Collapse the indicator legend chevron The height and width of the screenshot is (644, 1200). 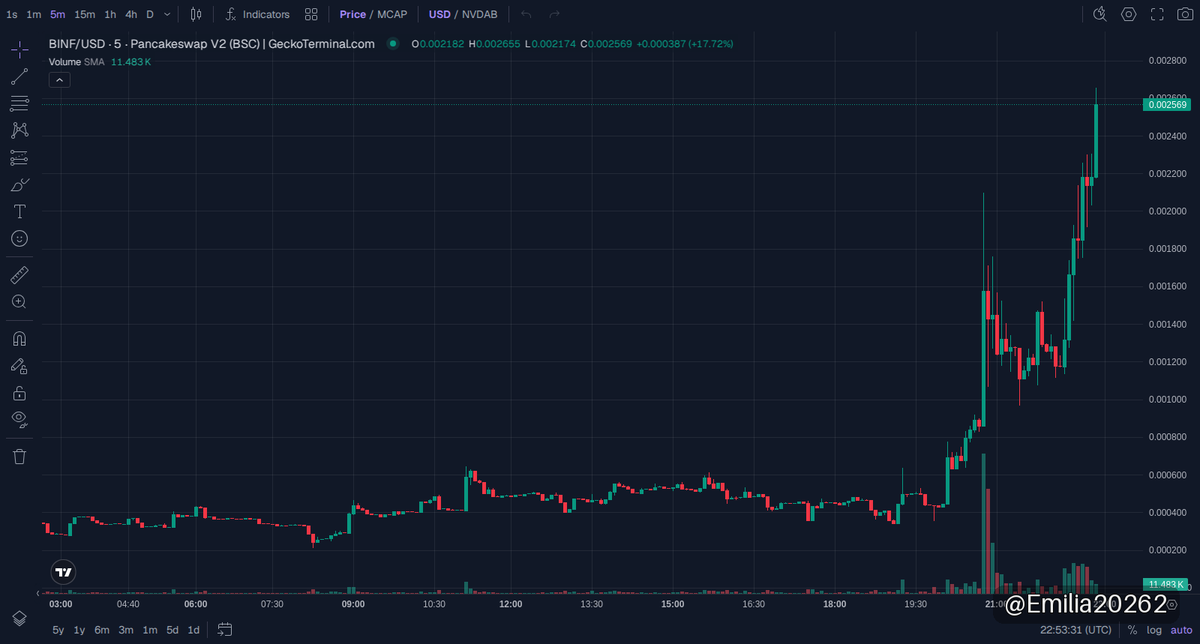pyautogui.click(x=59, y=80)
